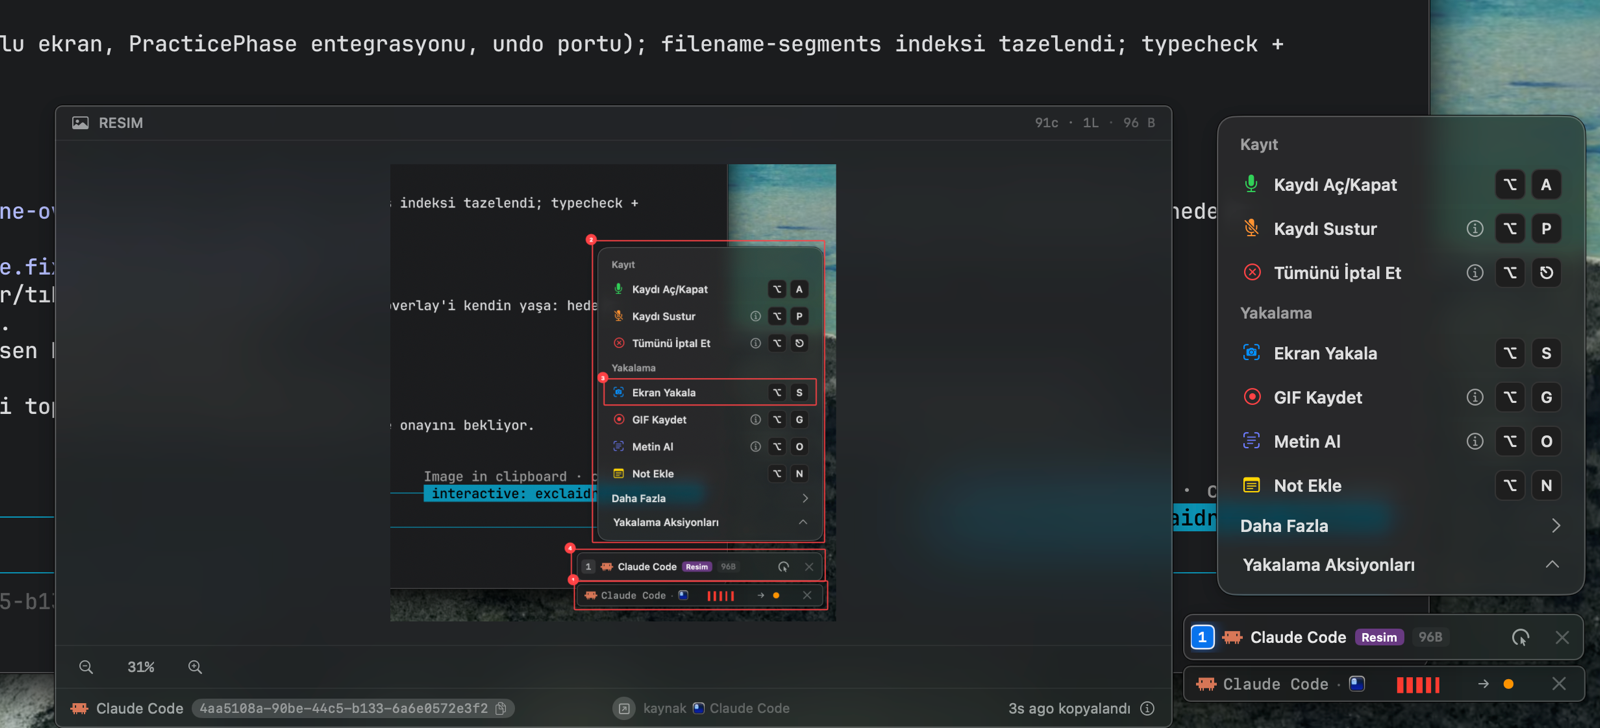Collapse the Yakalama Aksiyonları section

pyautogui.click(x=1552, y=565)
